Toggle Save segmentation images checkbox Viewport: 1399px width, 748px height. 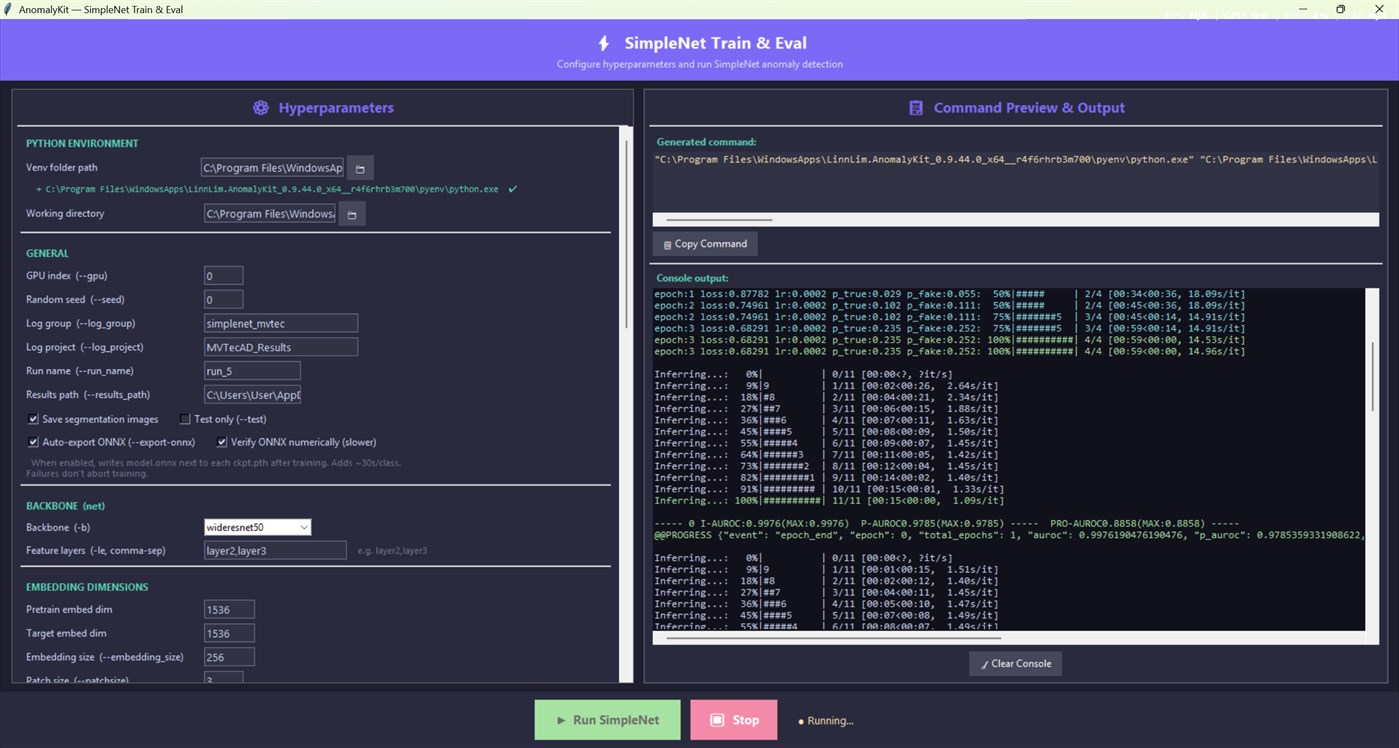coord(34,419)
